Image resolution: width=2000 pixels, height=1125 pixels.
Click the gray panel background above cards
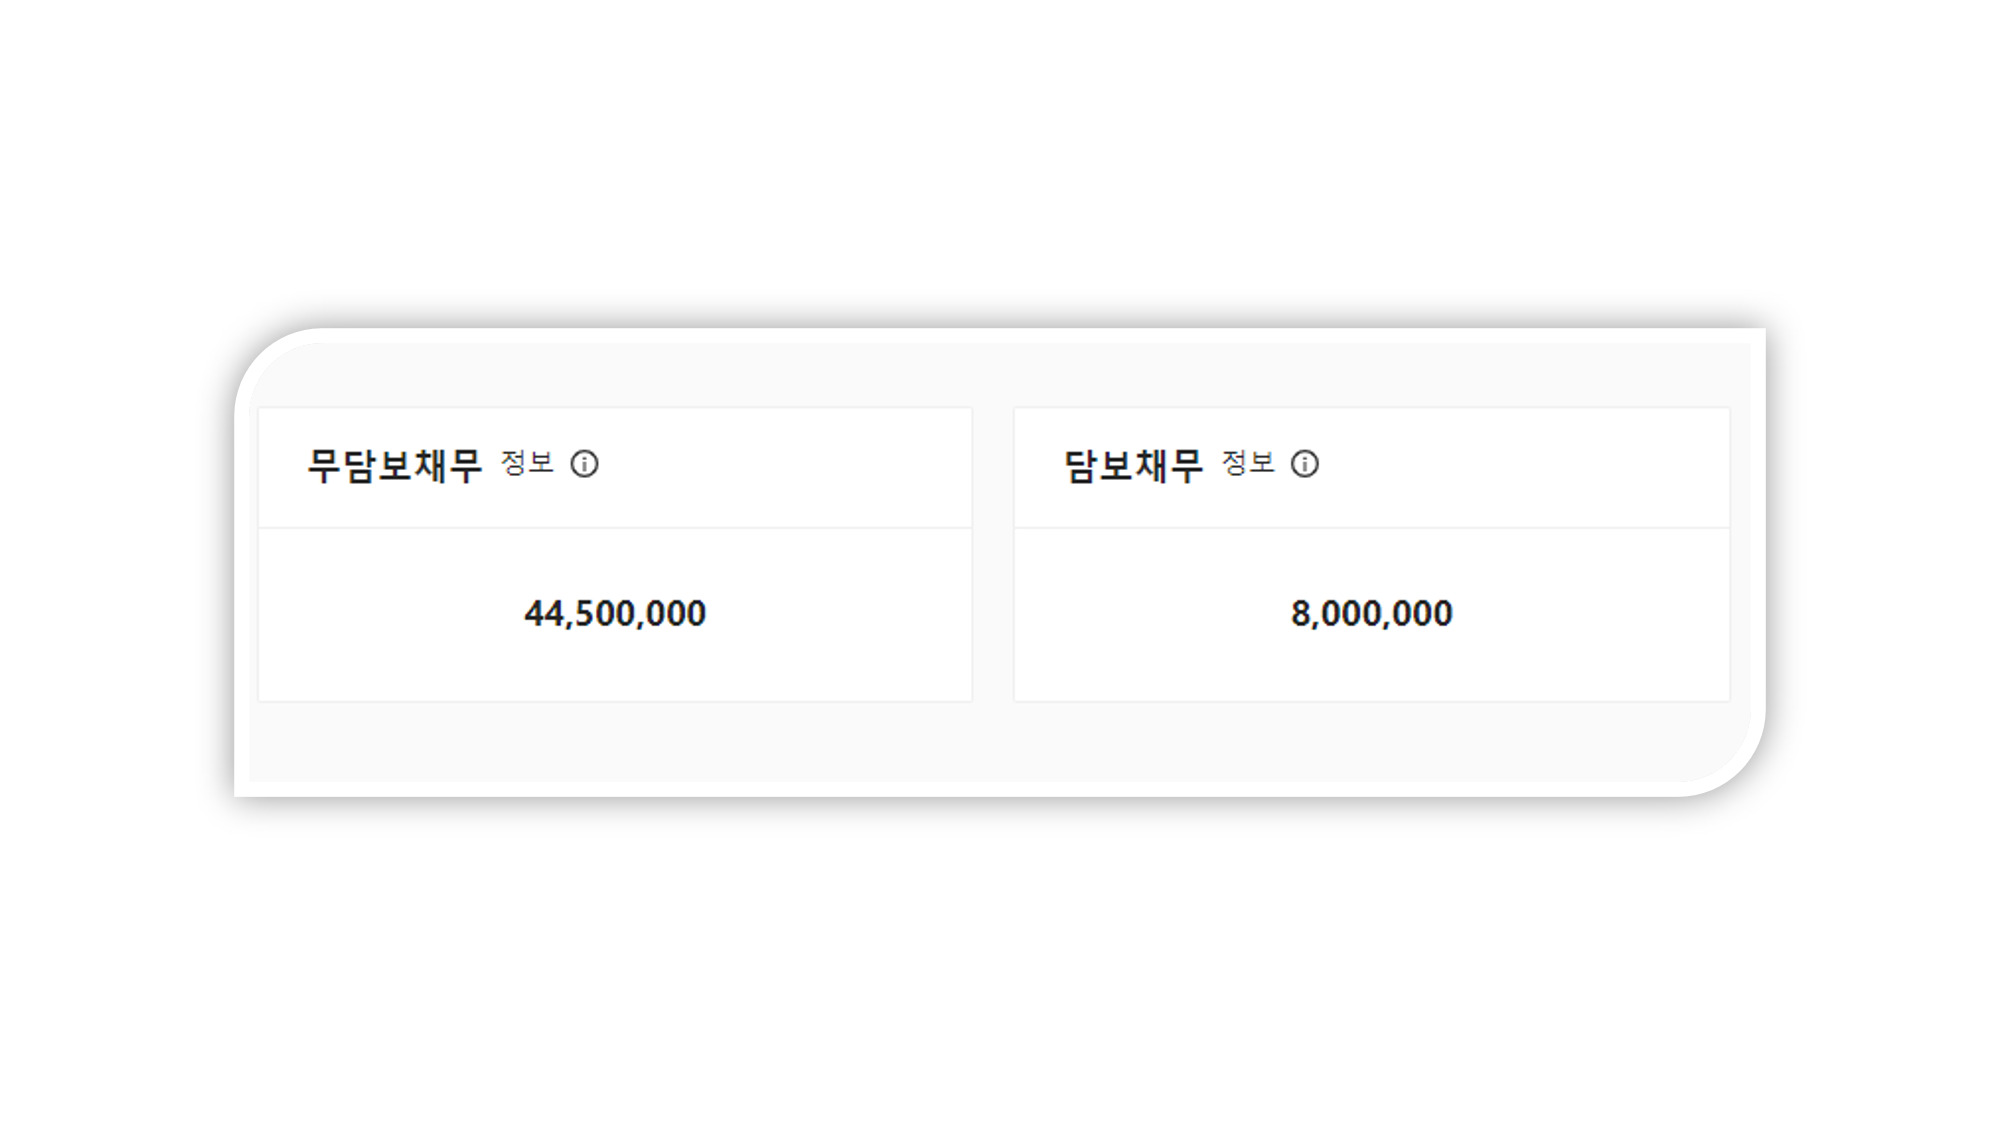click(x=1000, y=375)
